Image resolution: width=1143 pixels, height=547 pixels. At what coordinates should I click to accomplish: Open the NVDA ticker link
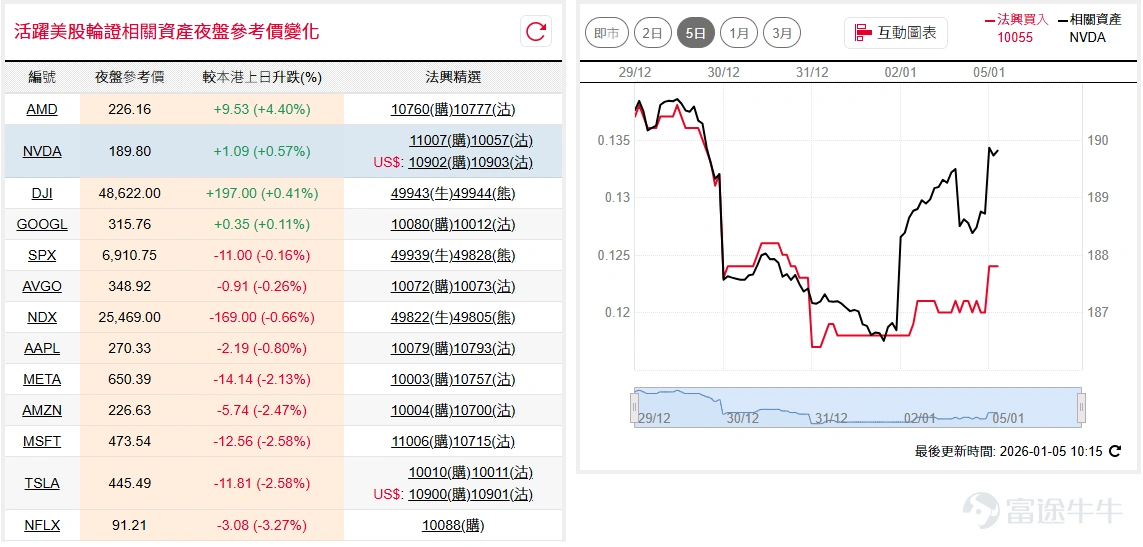[x=42, y=152]
